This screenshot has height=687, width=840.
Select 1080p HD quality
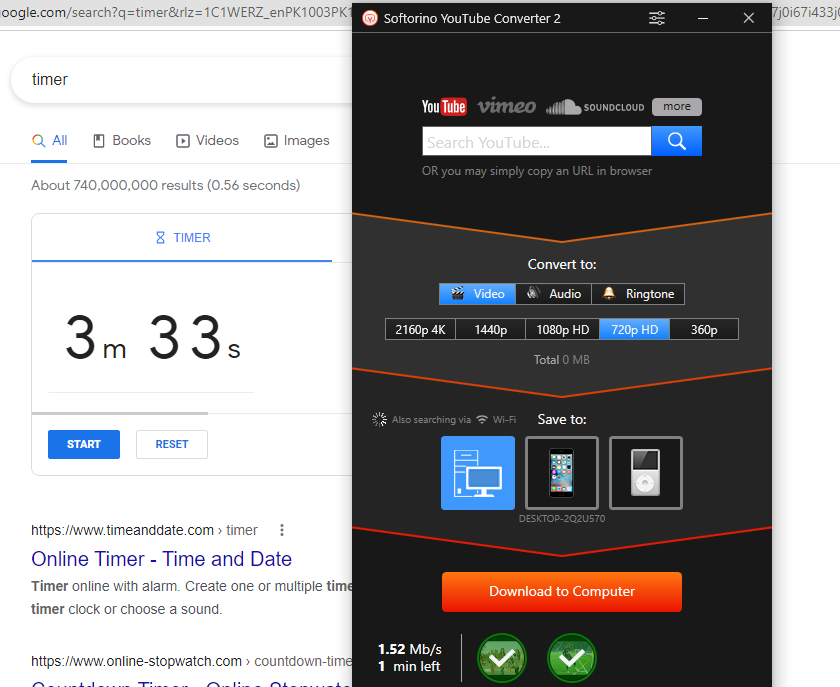coord(562,329)
